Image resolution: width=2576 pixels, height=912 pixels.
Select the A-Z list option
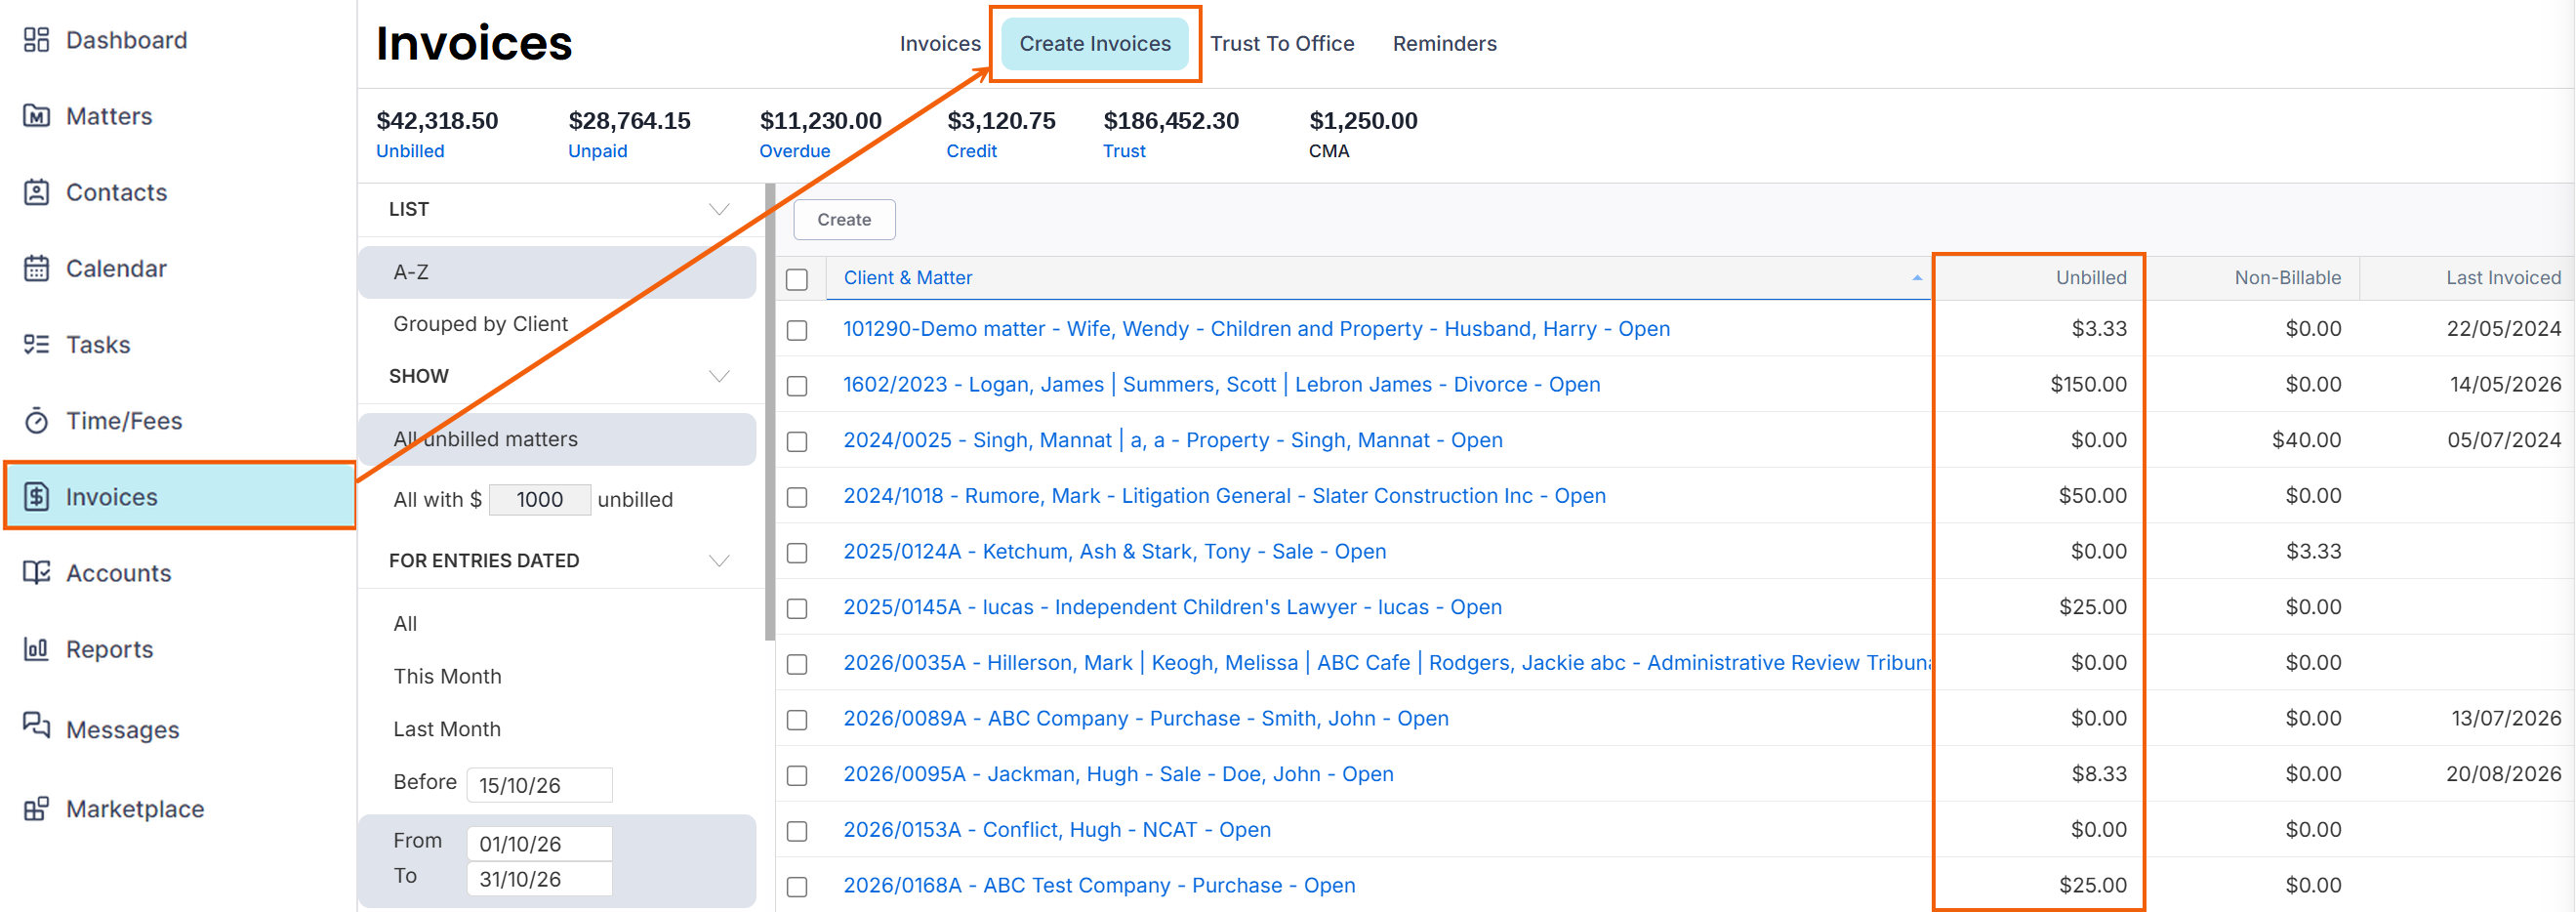coord(557,272)
